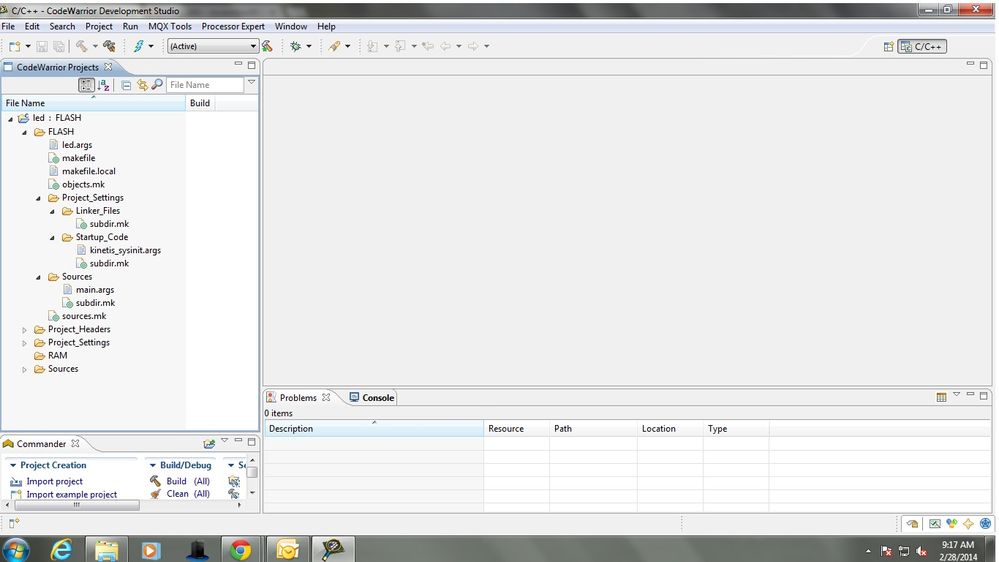Expand the Project_Headers folder
The height and width of the screenshot is (562, 999).
(x=24, y=330)
